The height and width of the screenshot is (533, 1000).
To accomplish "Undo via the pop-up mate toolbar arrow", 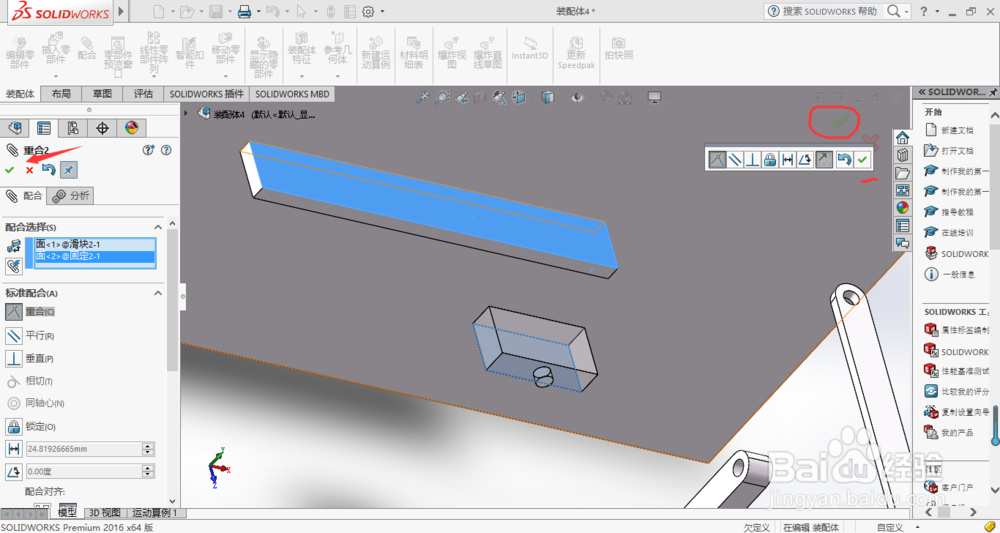I will click(x=844, y=159).
